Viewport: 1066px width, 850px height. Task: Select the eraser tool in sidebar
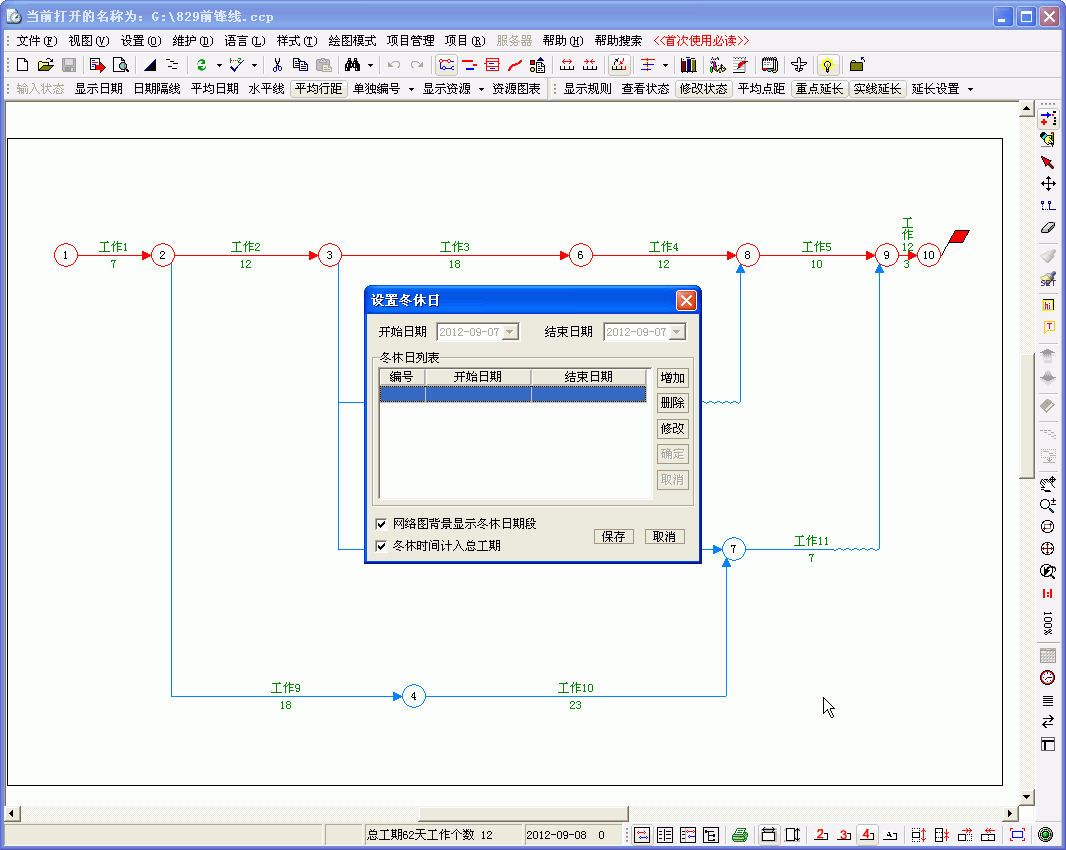tap(1048, 227)
